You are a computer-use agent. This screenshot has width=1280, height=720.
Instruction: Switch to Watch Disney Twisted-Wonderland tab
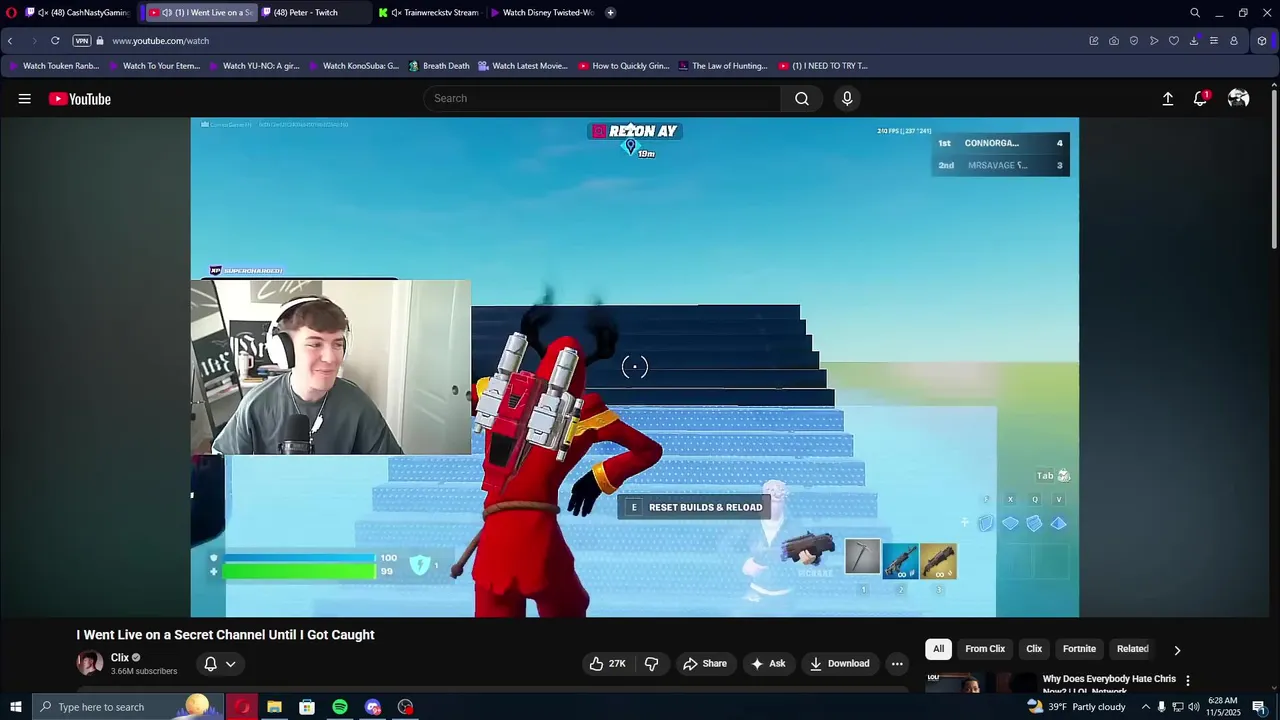pyautogui.click(x=543, y=12)
